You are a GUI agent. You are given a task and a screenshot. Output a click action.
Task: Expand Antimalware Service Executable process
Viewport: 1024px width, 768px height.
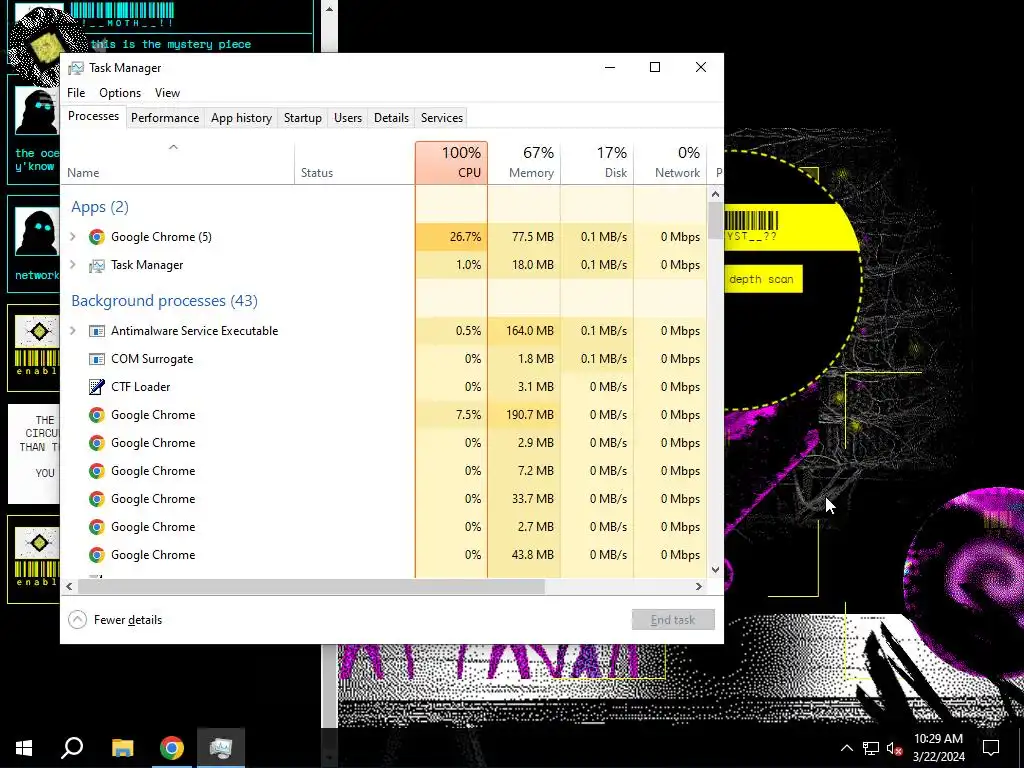click(73, 331)
